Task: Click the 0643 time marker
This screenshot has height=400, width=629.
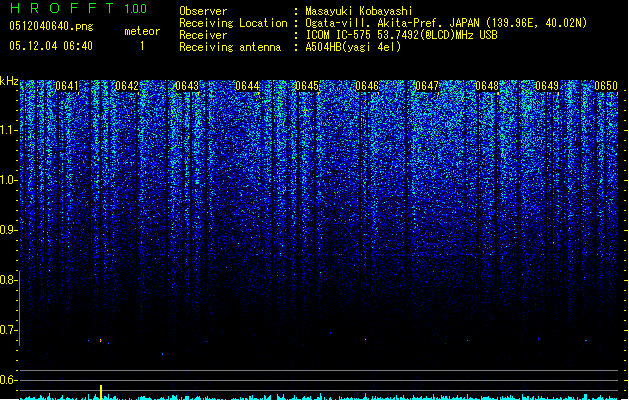Action: (187, 86)
